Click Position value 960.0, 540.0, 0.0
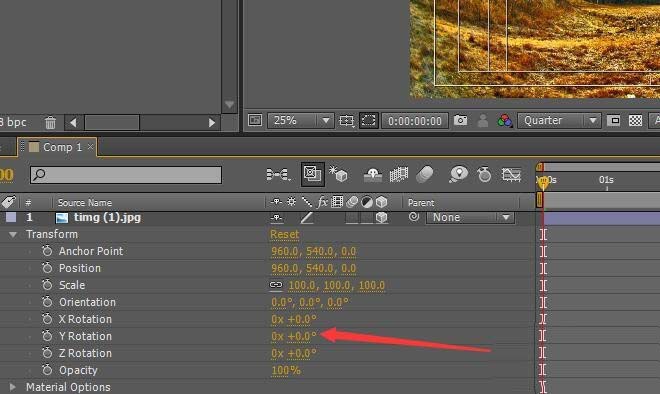The height and width of the screenshot is (394, 660). point(313,269)
